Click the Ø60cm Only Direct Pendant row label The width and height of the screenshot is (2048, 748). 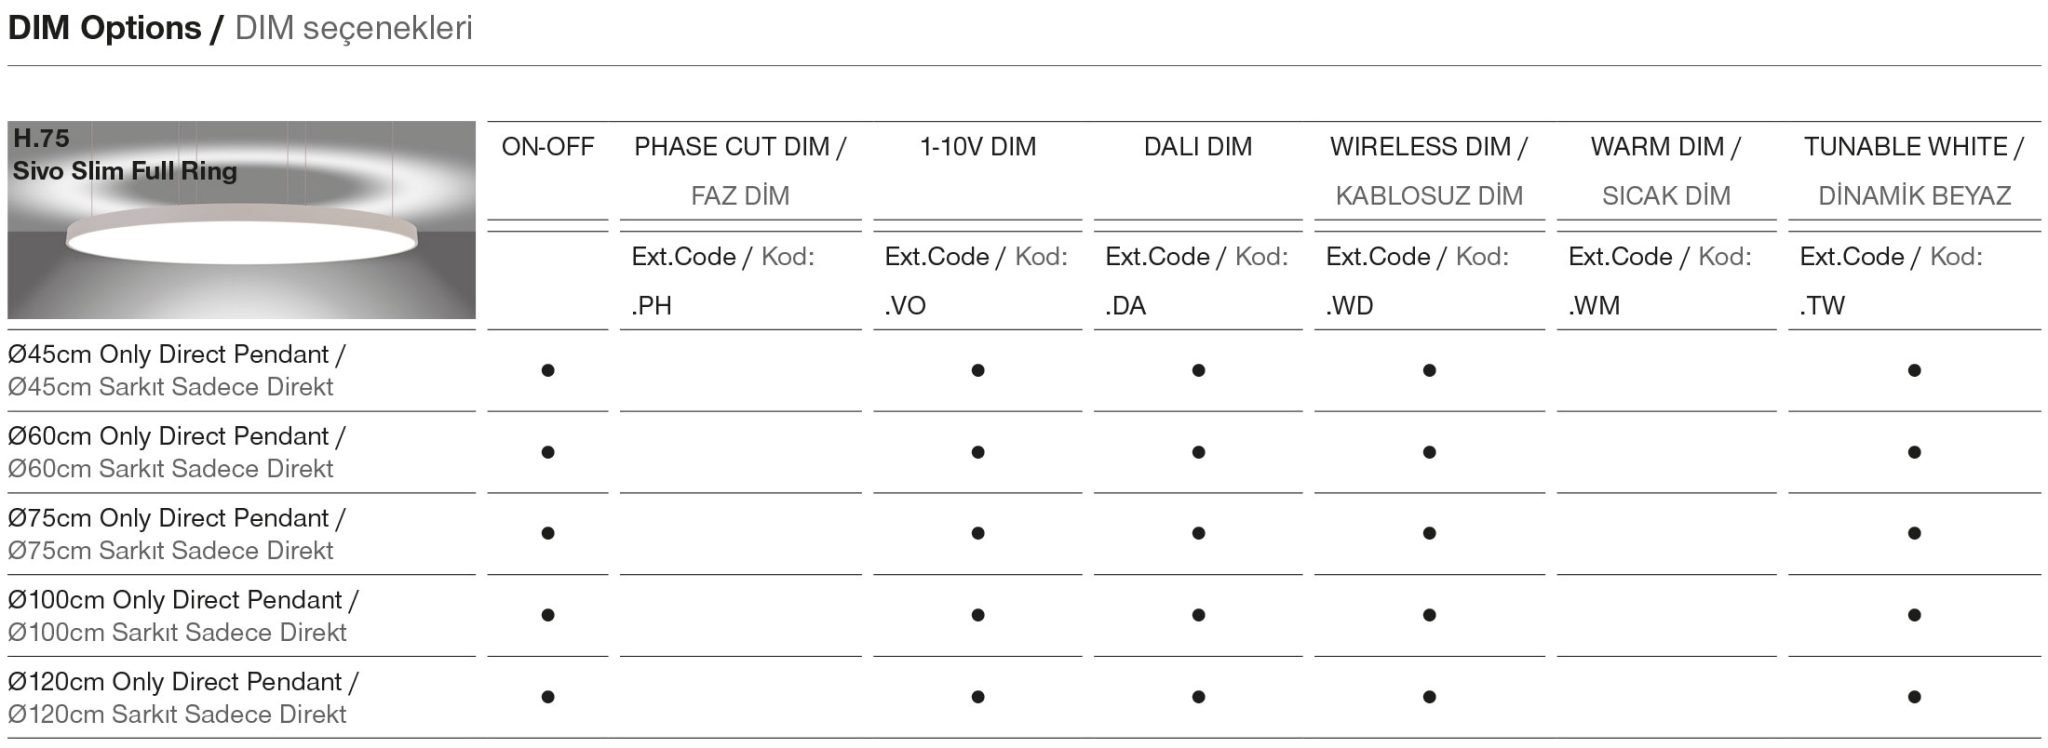tap(176, 437)
